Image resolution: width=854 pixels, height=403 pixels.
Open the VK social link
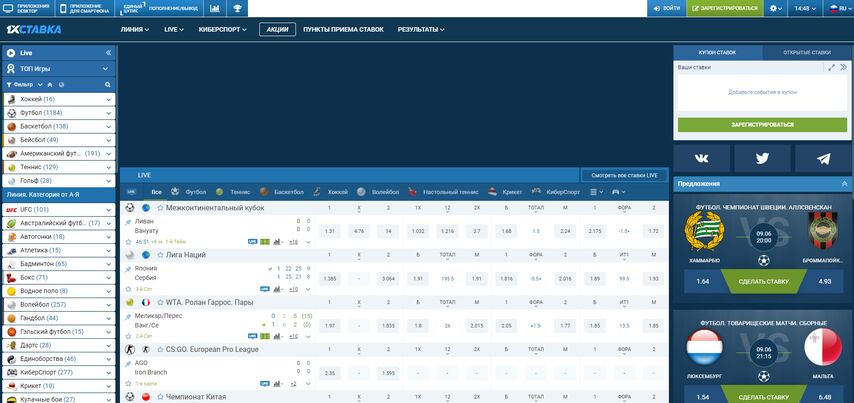(x=702, y=158)
